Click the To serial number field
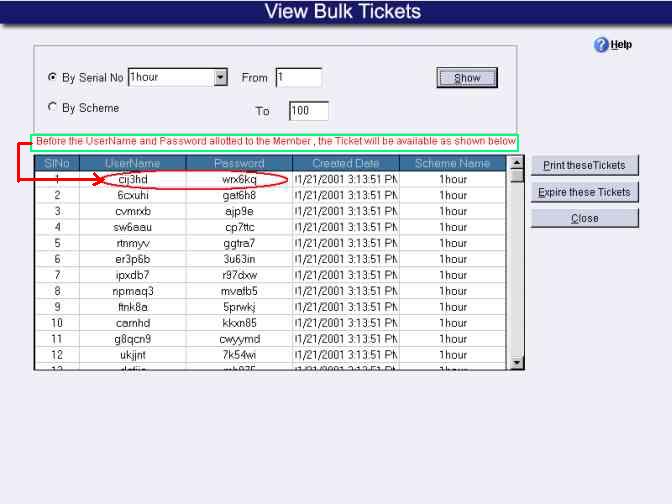672x504 pixels. (308, 111)
